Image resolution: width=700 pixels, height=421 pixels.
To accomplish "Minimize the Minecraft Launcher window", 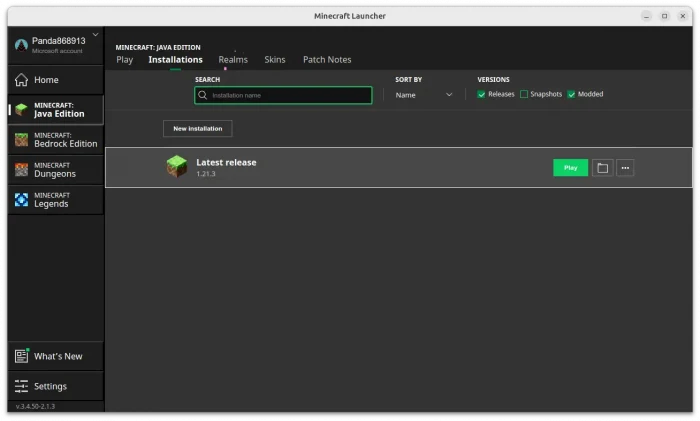I will pyautogui.click(x=646, y=16).
